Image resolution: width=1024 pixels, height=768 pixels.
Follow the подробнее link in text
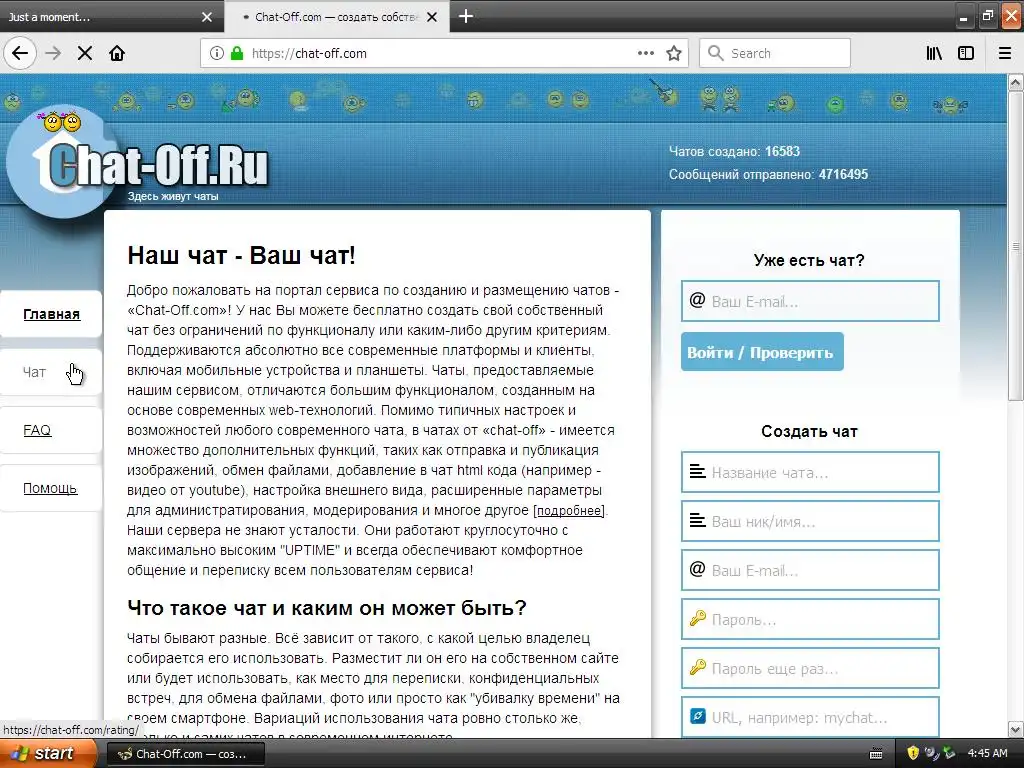click(x=570, y=511)
